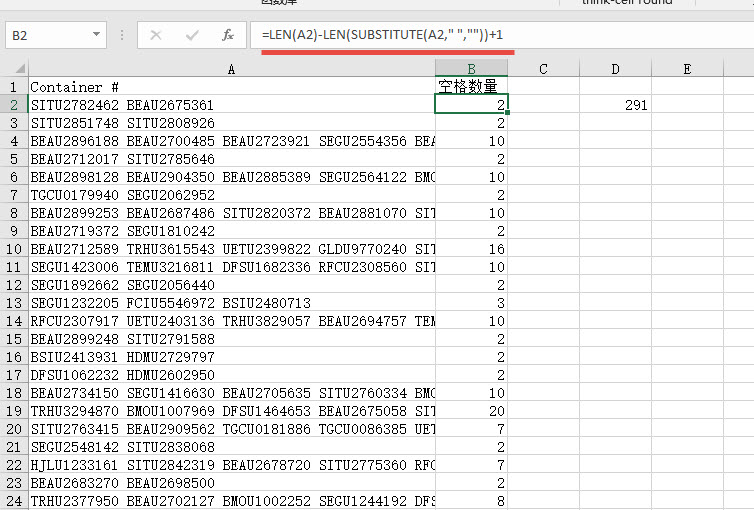Click cell 'SITU2851748 SITU2808926'
The height and width of the screenshot is (510, 754).
pyautogui.click(x=232, y=123)
